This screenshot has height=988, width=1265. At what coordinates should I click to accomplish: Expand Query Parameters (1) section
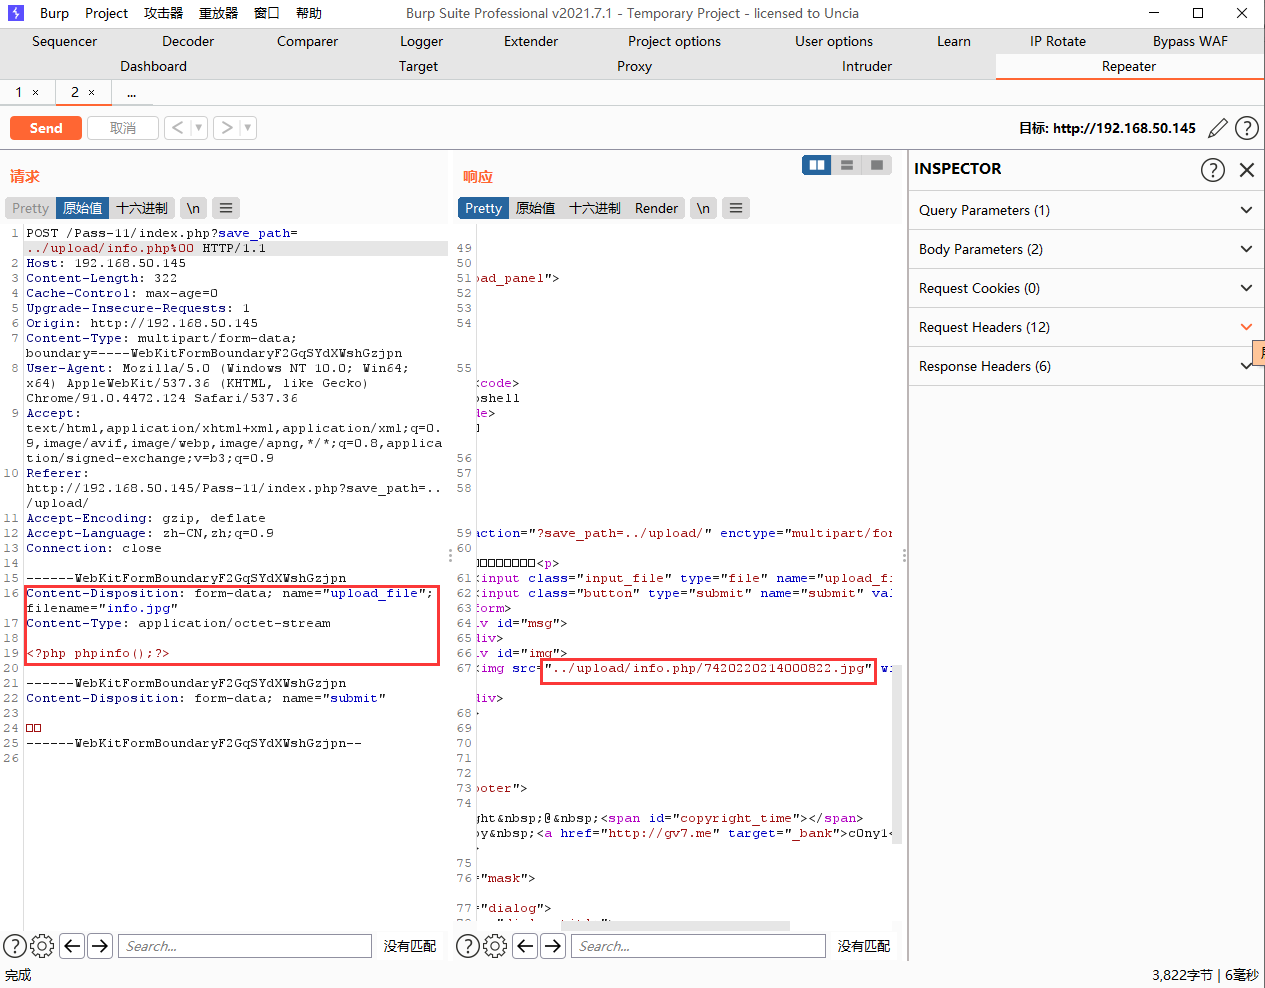tap(1085, 210)
